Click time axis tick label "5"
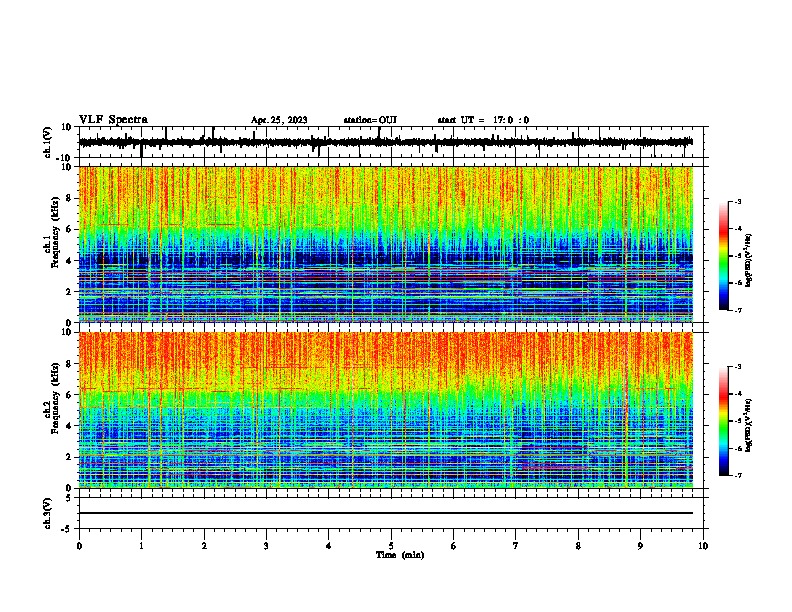The height and width of the screenshot is (612, 792). point(391,546)
